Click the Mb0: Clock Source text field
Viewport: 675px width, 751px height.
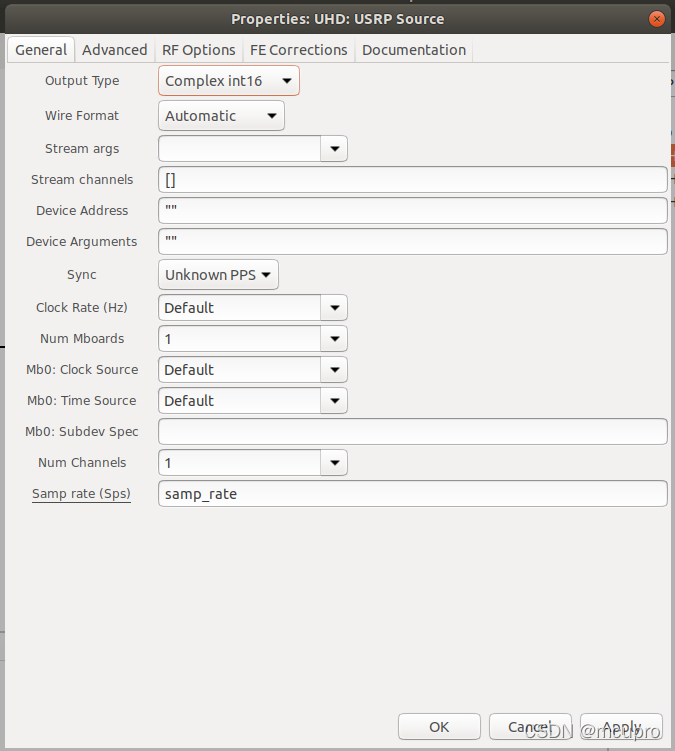240,370
